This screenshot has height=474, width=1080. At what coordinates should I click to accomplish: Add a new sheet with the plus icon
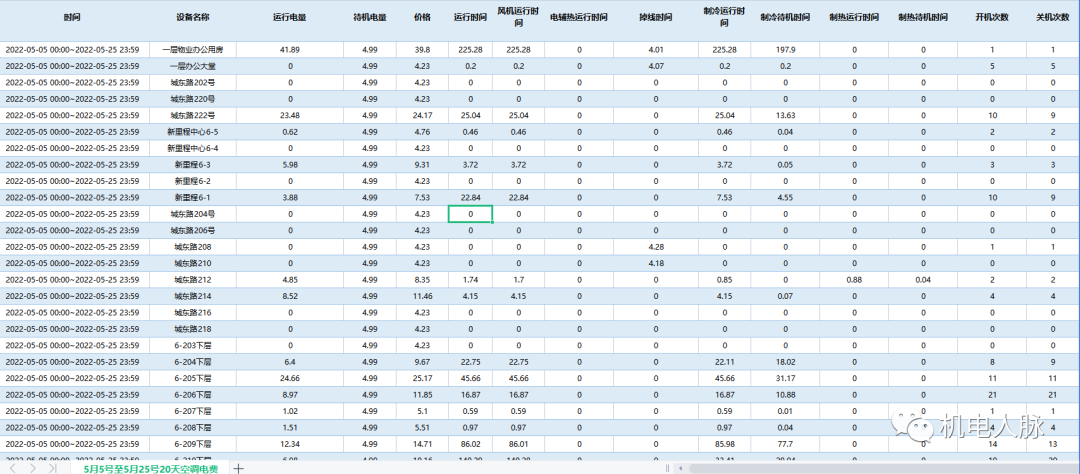pos(238,468)
